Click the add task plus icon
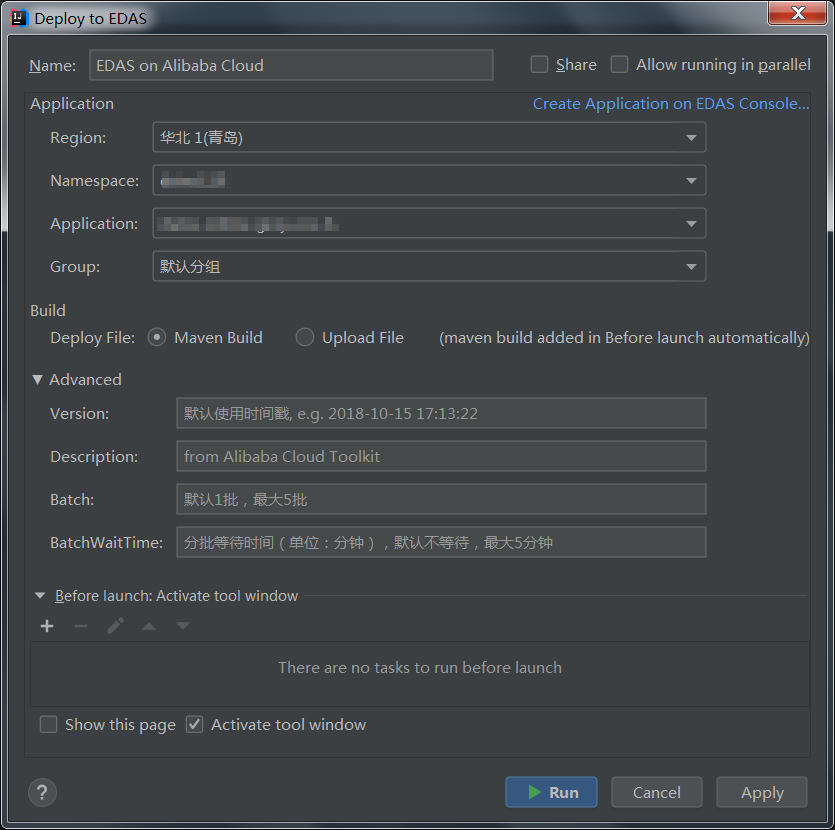 tap(47, 626)
